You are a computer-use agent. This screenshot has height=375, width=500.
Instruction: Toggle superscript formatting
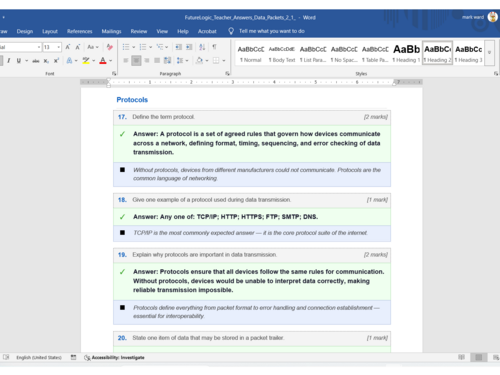(x=56, y=61)
